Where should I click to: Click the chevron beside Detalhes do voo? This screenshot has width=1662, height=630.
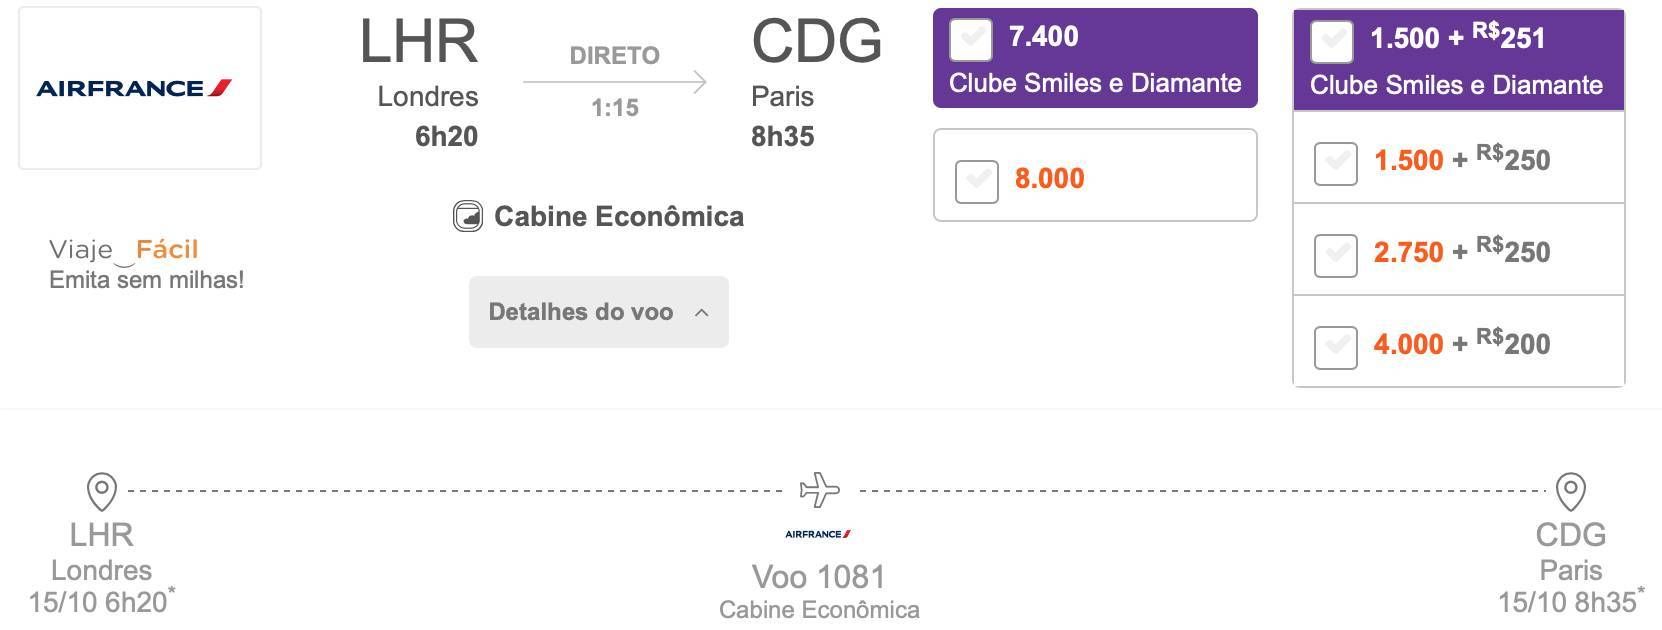click(x=702, y=313)
